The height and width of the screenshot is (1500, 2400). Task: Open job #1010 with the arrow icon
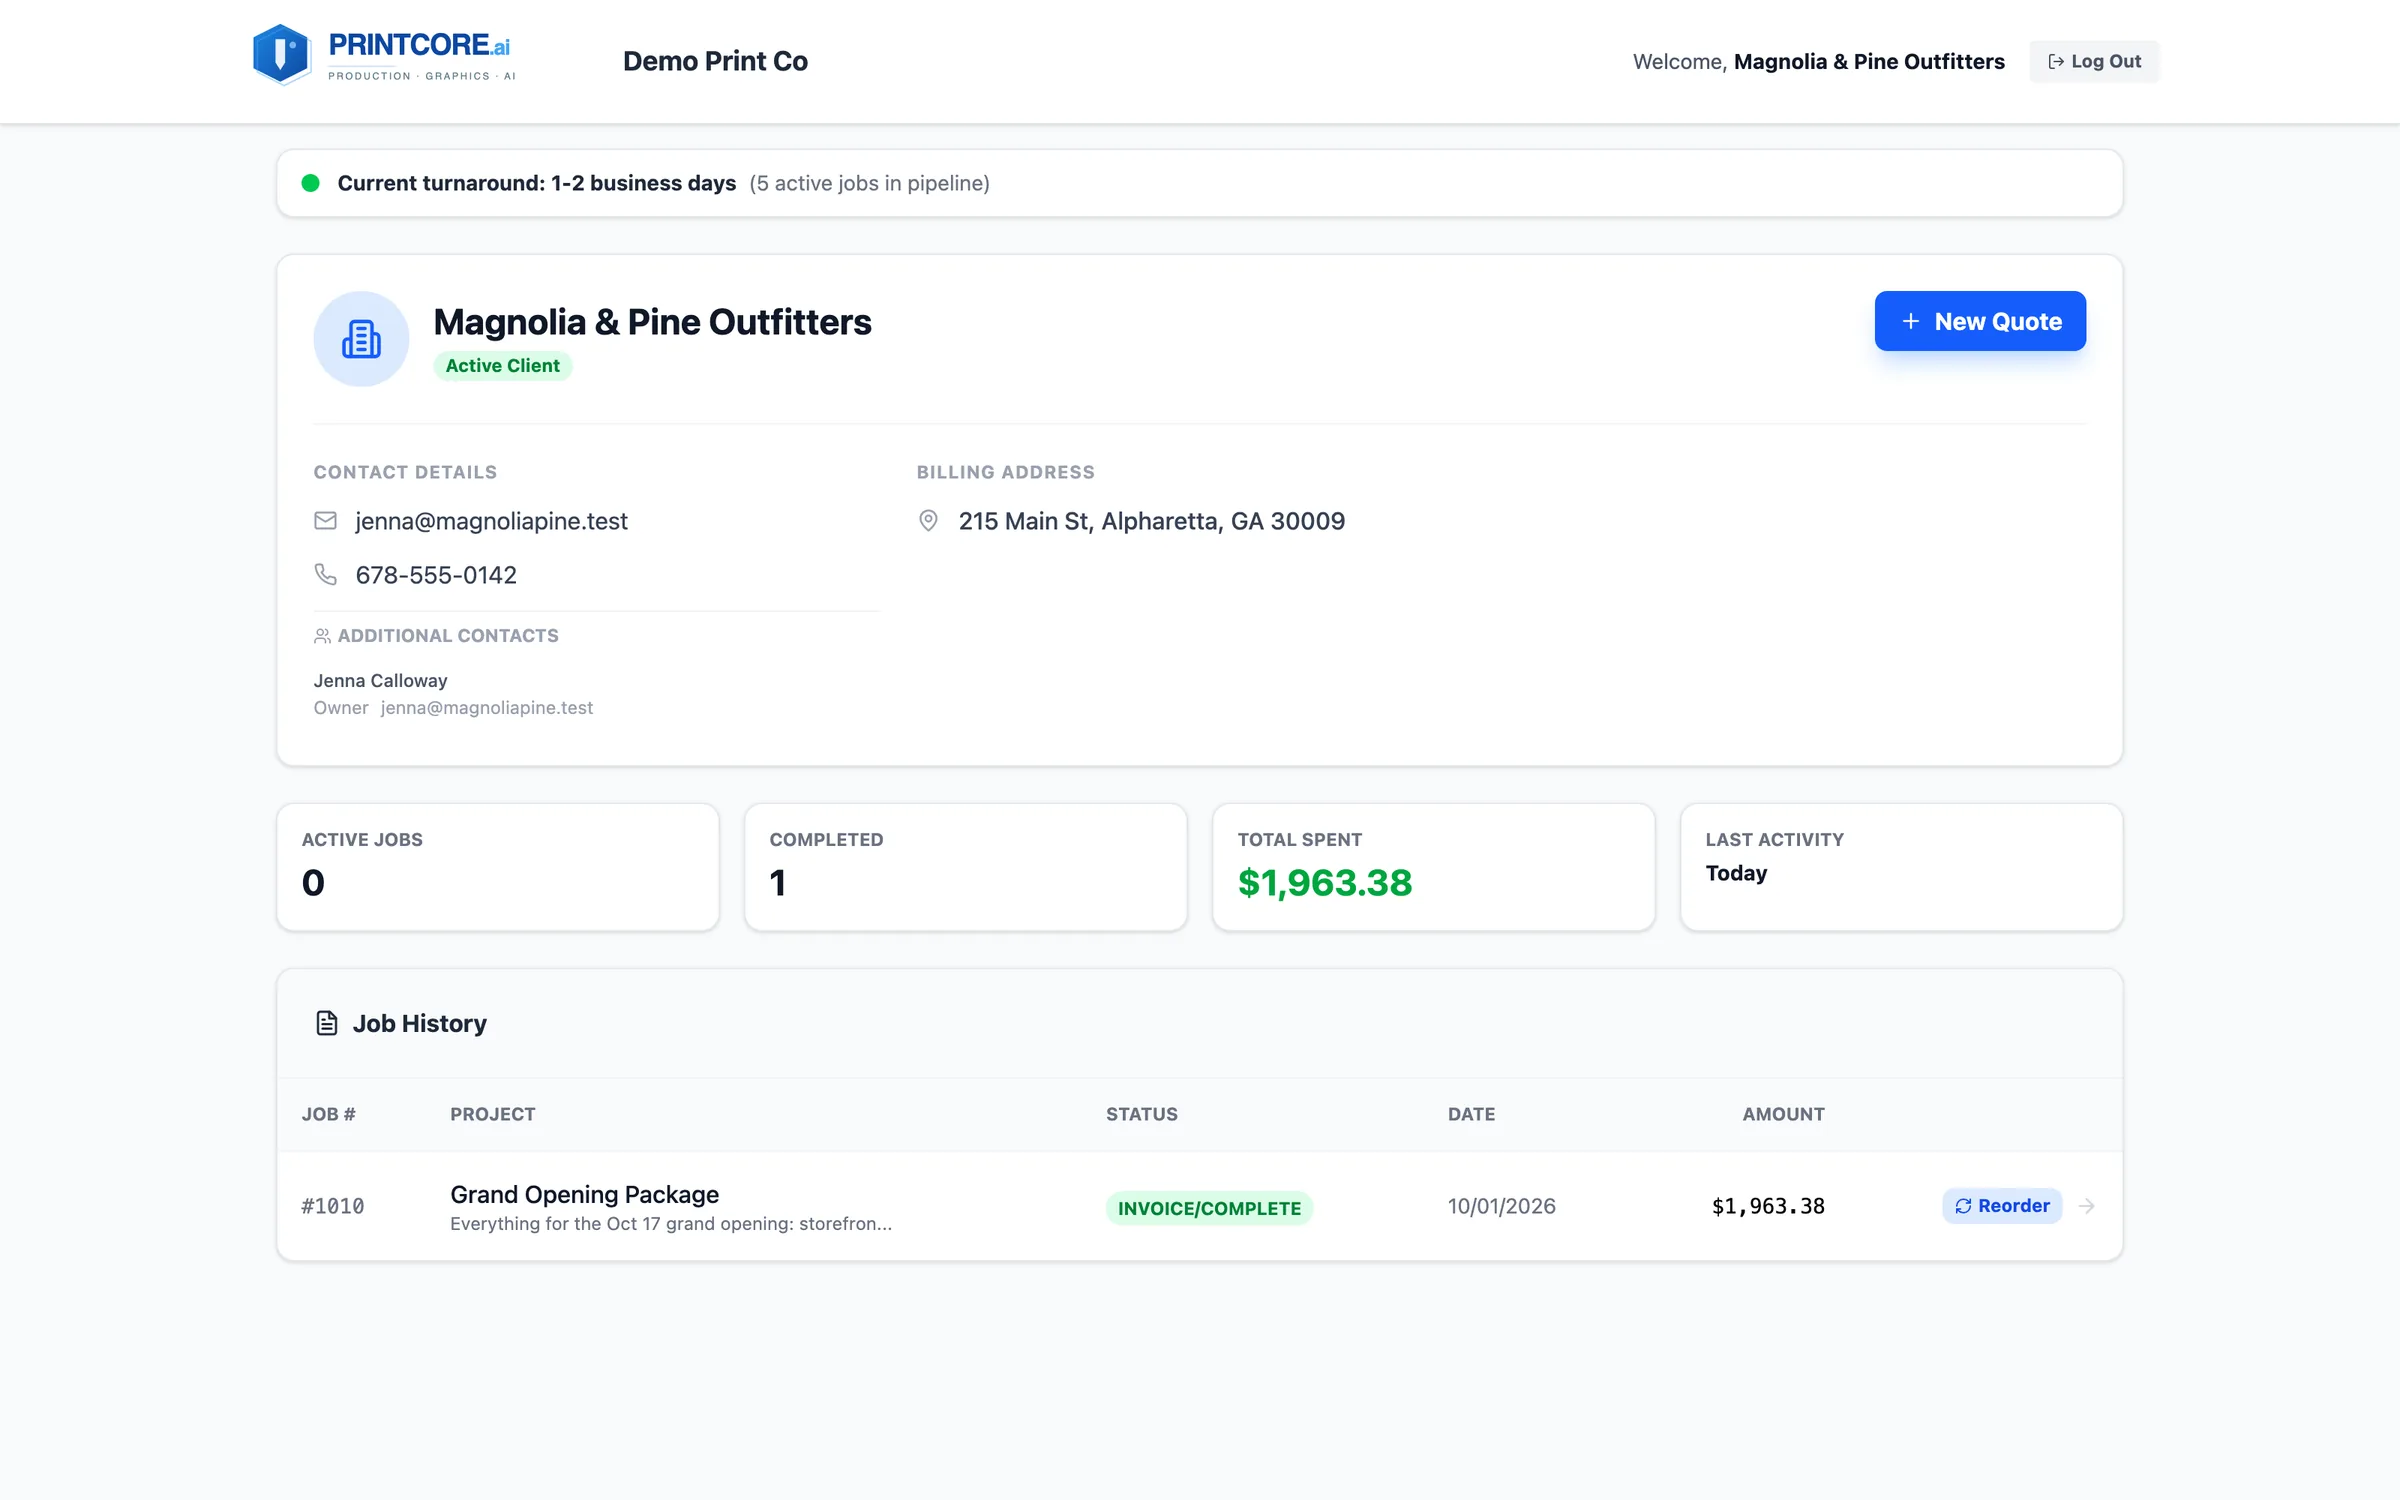[2086, 1206]
